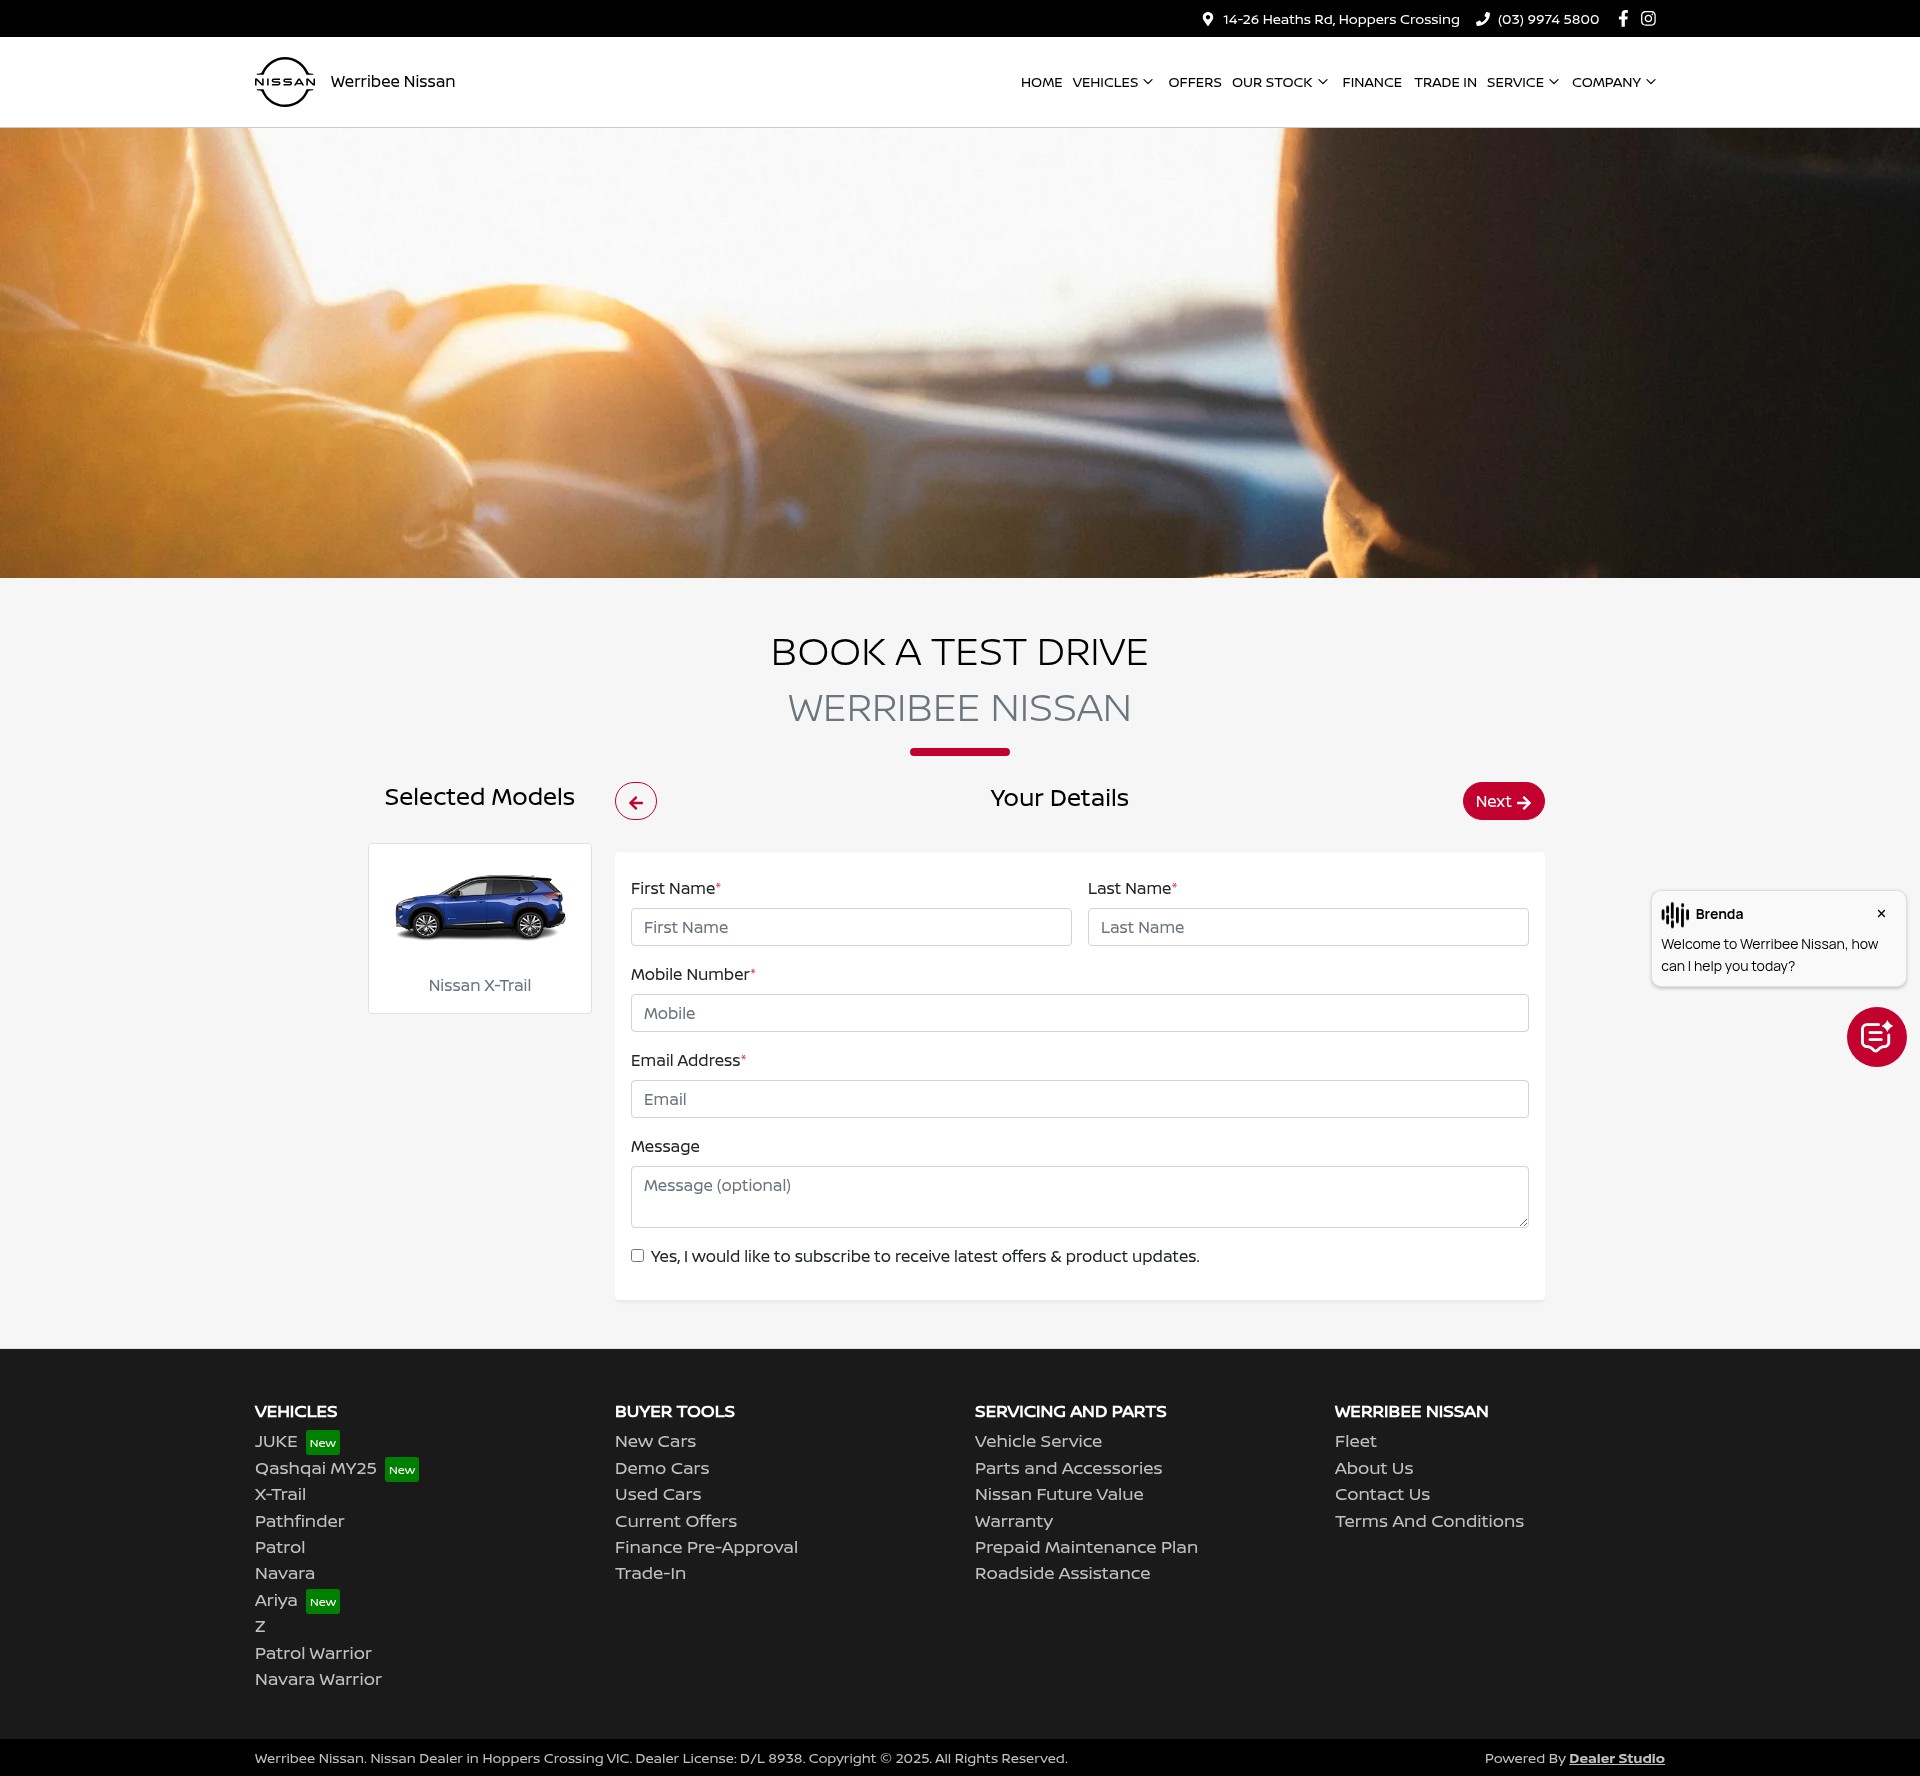The height and width of the screenshot is (1776, 1920).
Task: Open Demo Cars under Buyer Tools
Action: click(662, 1468)
